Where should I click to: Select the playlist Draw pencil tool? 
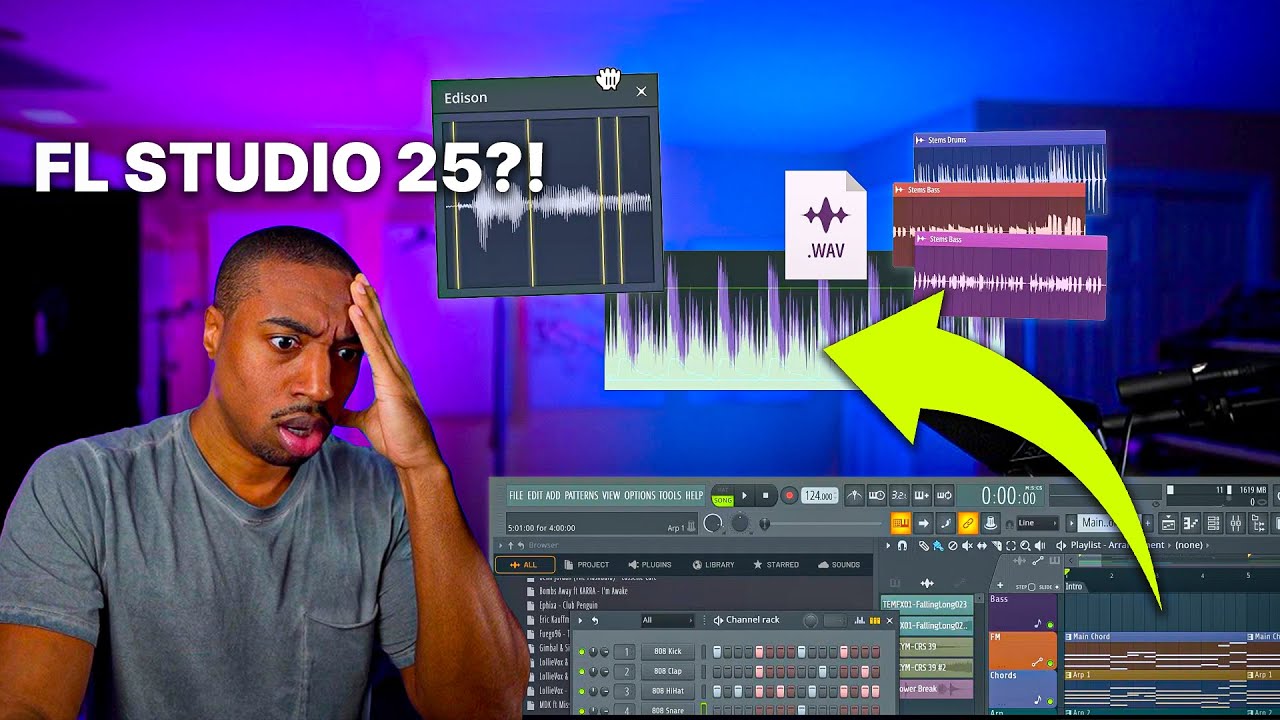tap(923, 545)
